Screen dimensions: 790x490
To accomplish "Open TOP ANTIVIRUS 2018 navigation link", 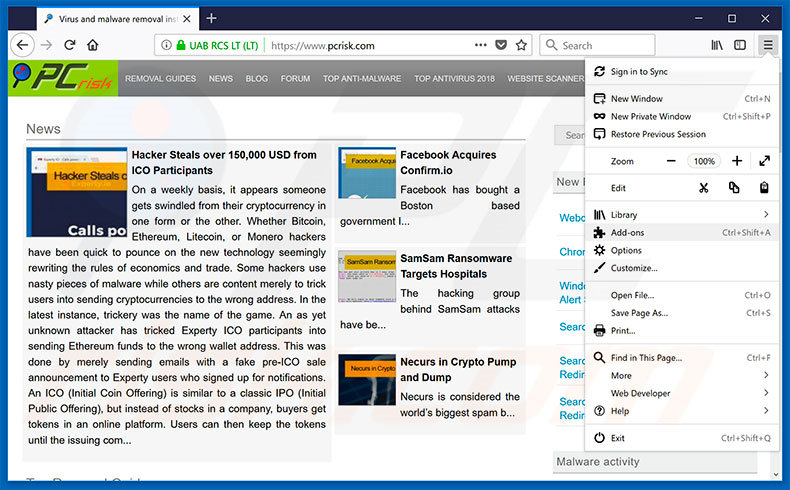I will click(454, 79).
